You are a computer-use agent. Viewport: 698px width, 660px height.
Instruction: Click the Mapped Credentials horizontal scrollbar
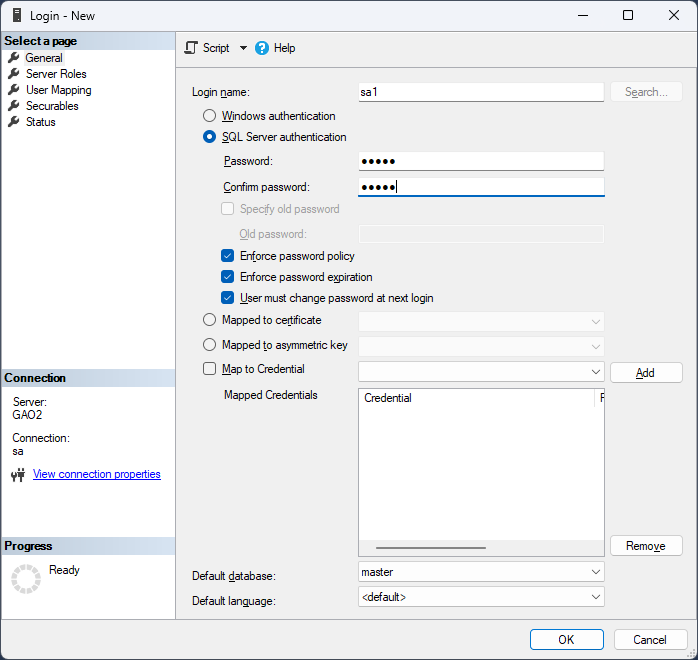pyautogui.click(x=430, y=548)
